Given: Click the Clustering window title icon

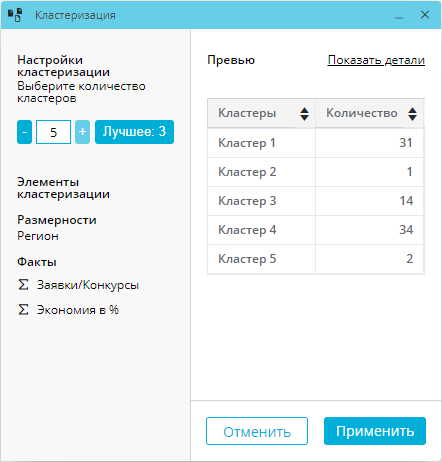Looking at the screenshot, I should click(15, 15).
